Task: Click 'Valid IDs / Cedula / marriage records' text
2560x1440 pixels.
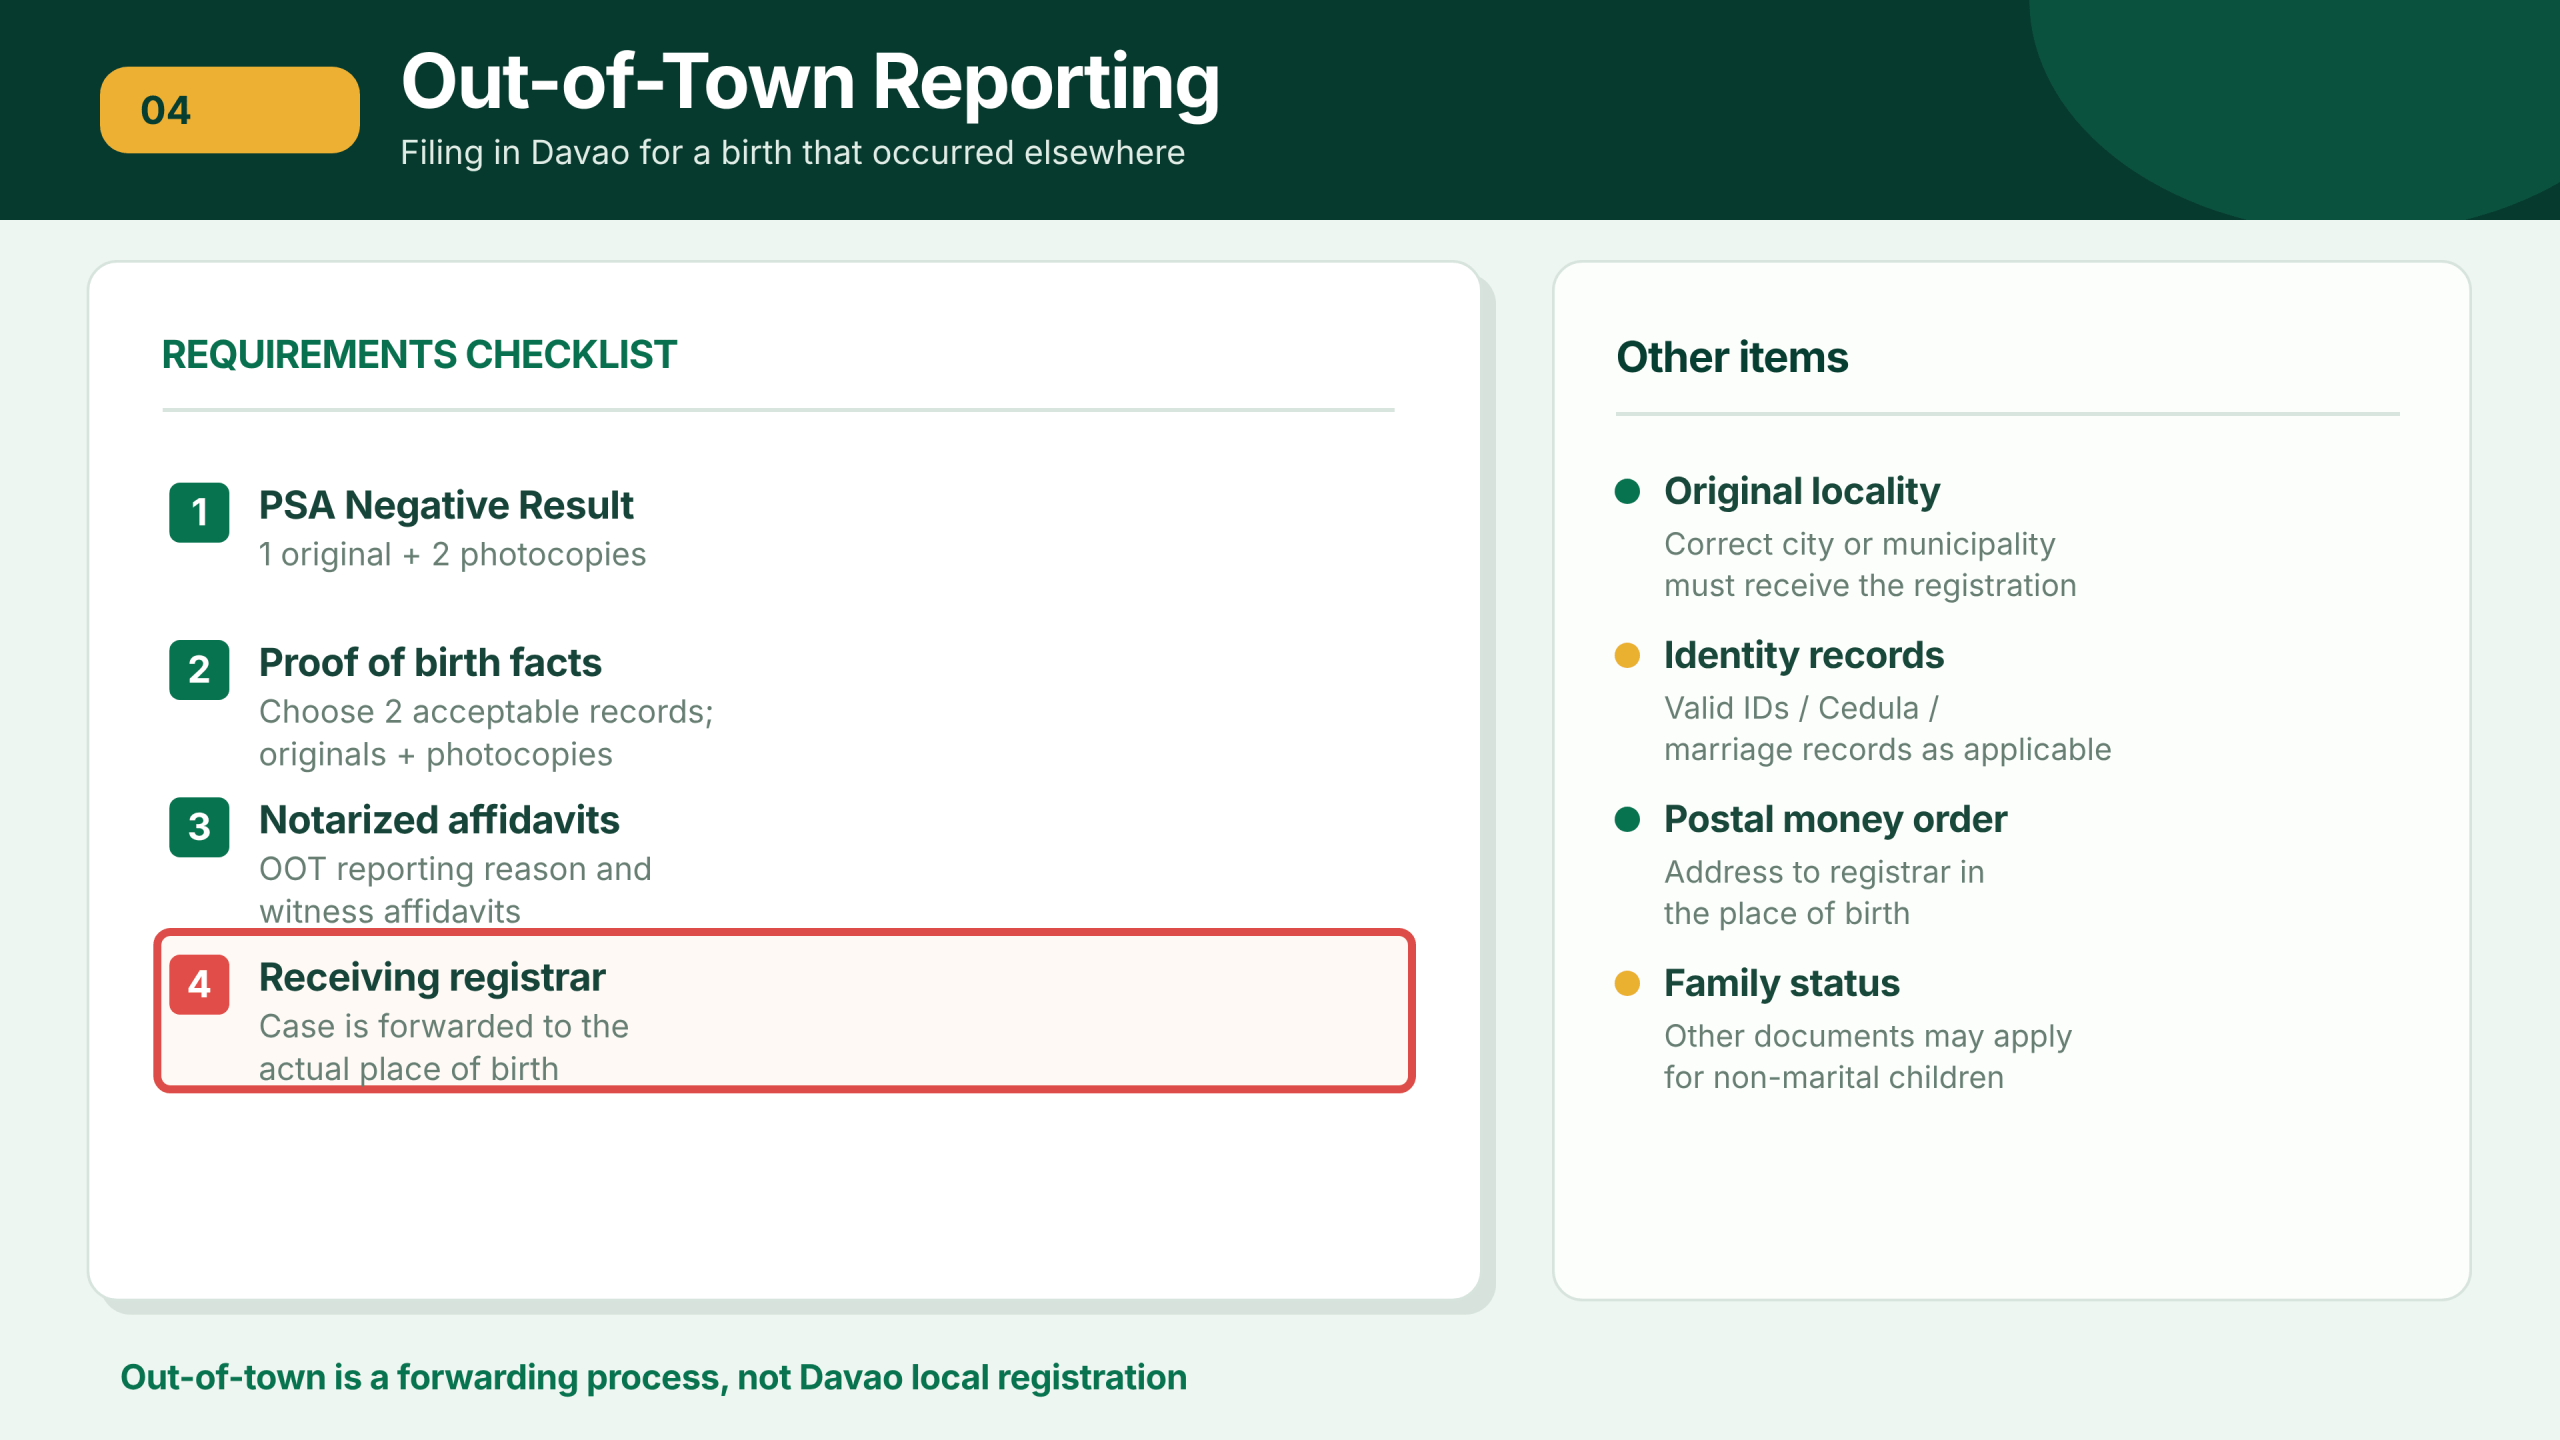Action: [1887, 728]
